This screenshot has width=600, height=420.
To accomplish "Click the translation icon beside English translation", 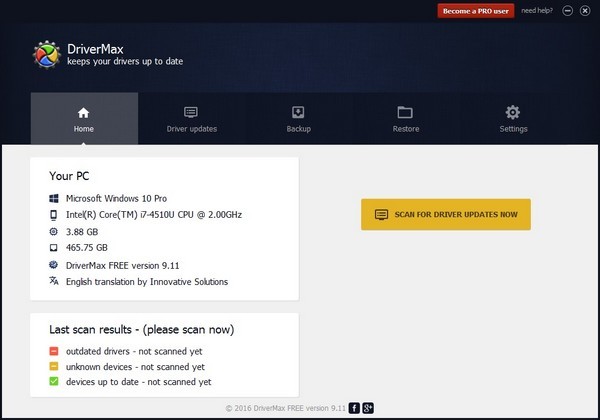I will click(x=54, y=281).
